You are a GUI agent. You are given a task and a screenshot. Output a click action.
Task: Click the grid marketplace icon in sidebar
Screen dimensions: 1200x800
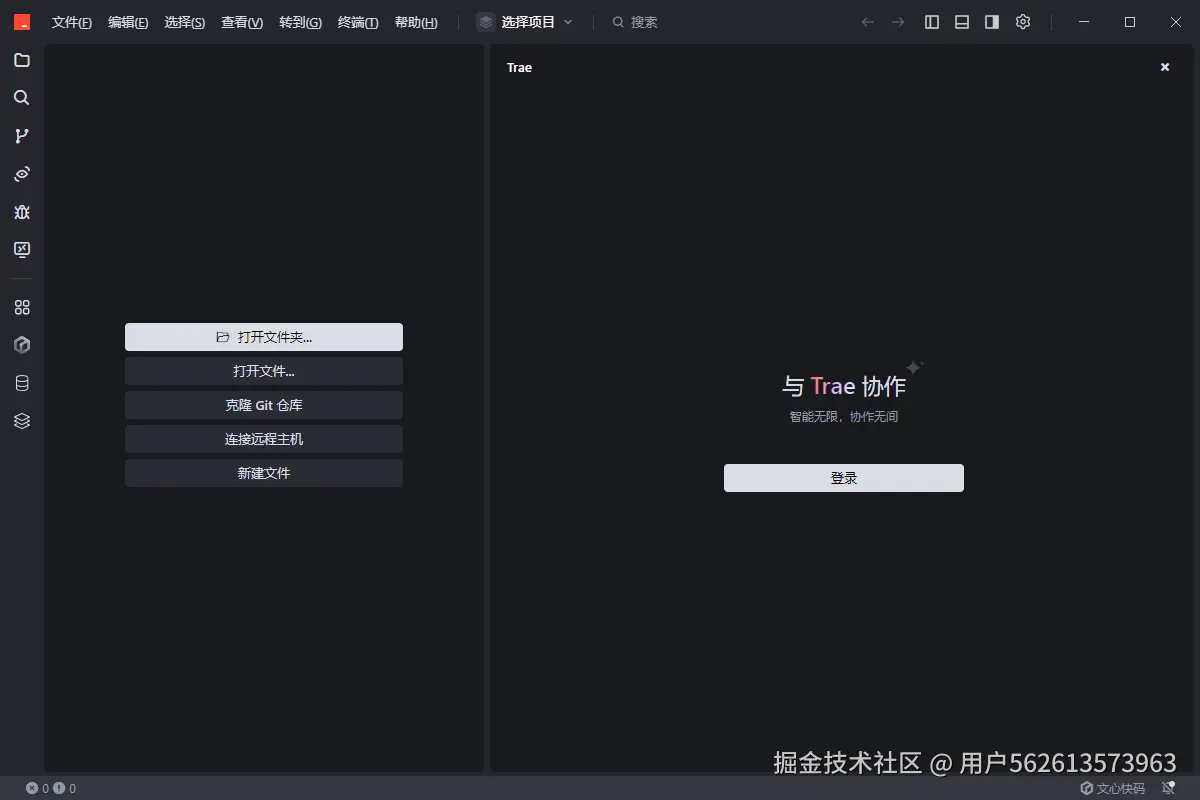(22, 307)
